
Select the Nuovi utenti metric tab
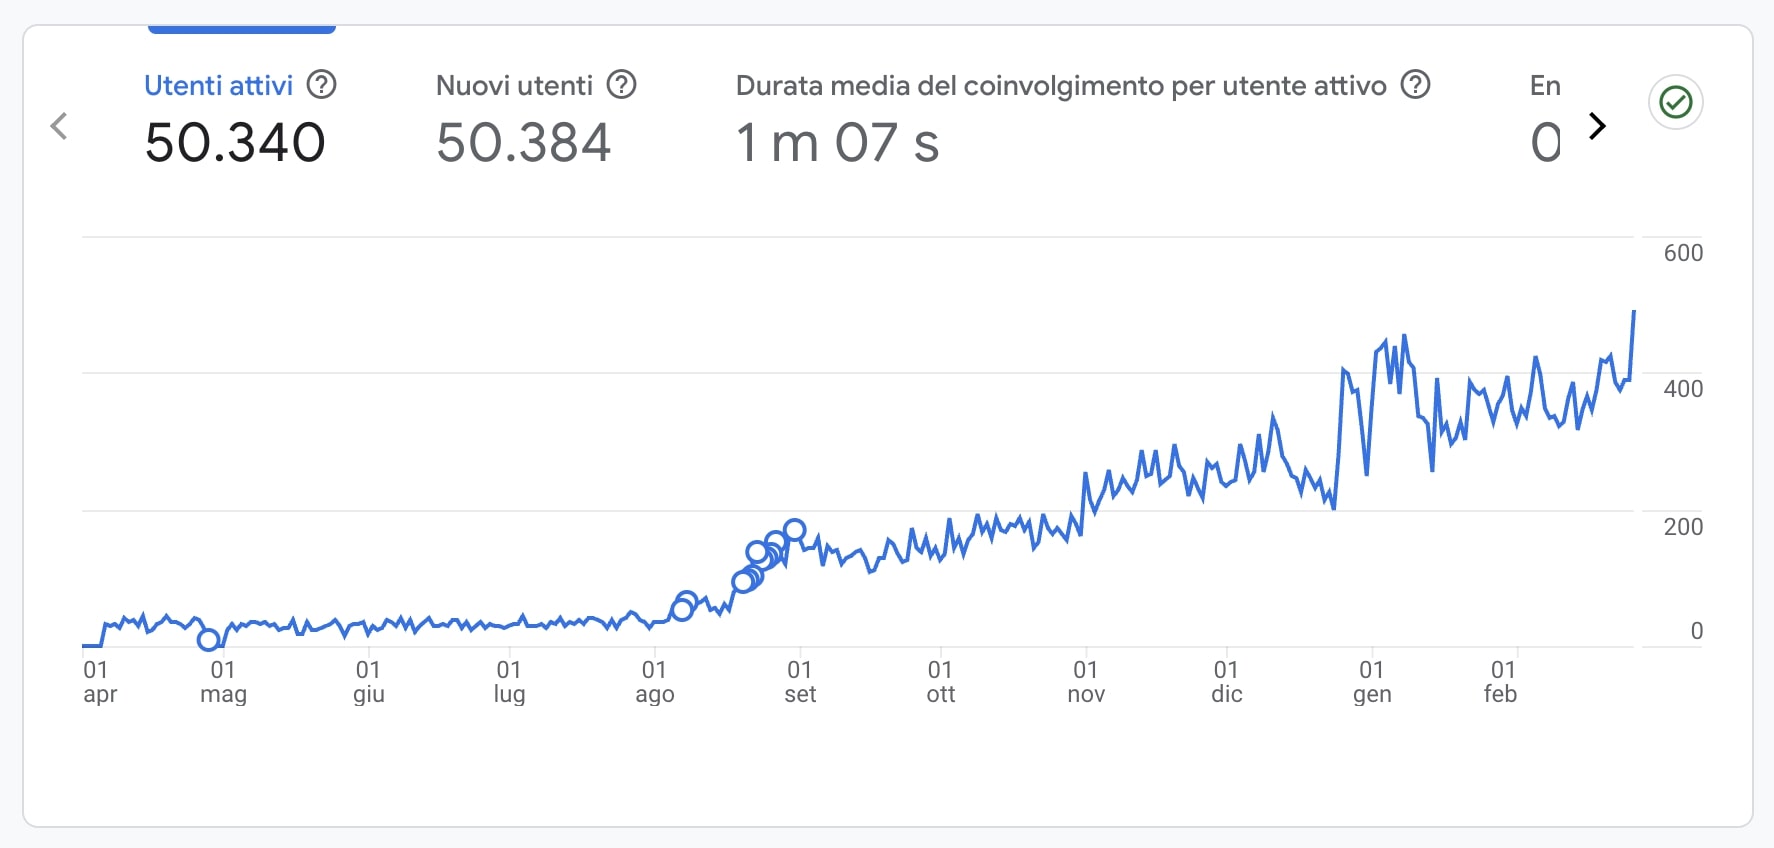(x=536, y=116)
